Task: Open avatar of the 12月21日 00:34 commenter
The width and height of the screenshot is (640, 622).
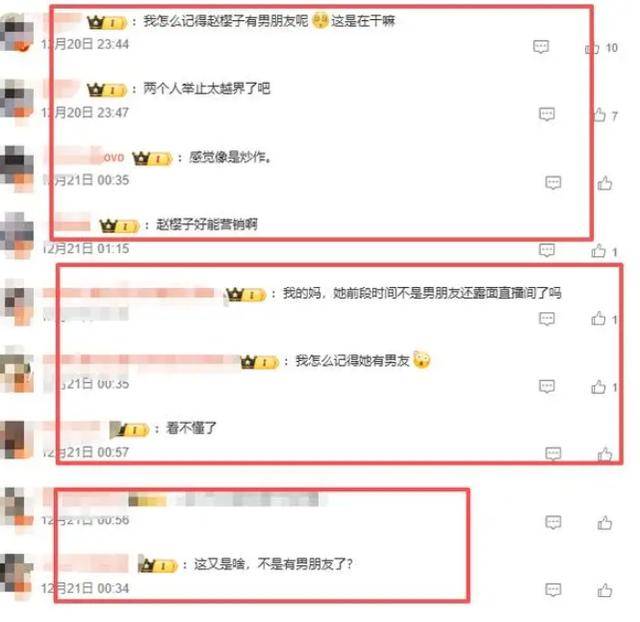Action: tap(16, 576)
